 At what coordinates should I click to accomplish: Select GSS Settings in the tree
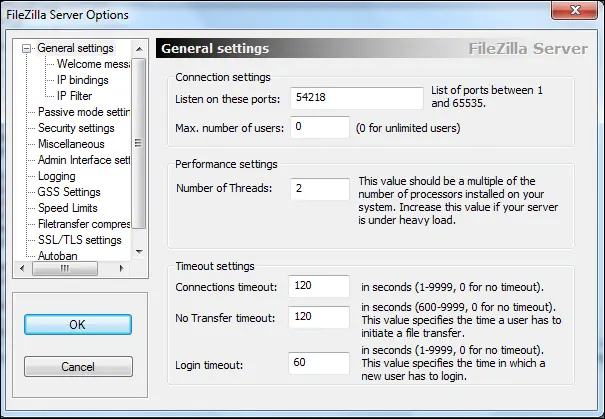69,192
